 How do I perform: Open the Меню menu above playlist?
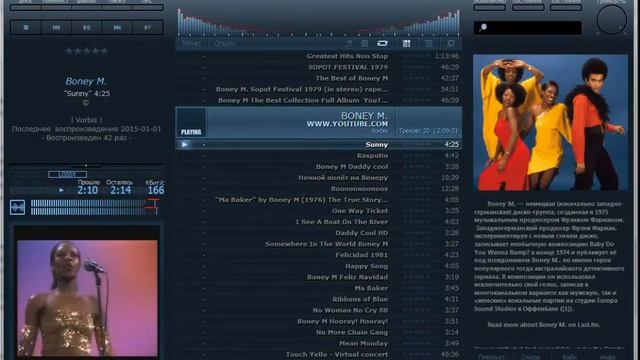click(191, 43)
